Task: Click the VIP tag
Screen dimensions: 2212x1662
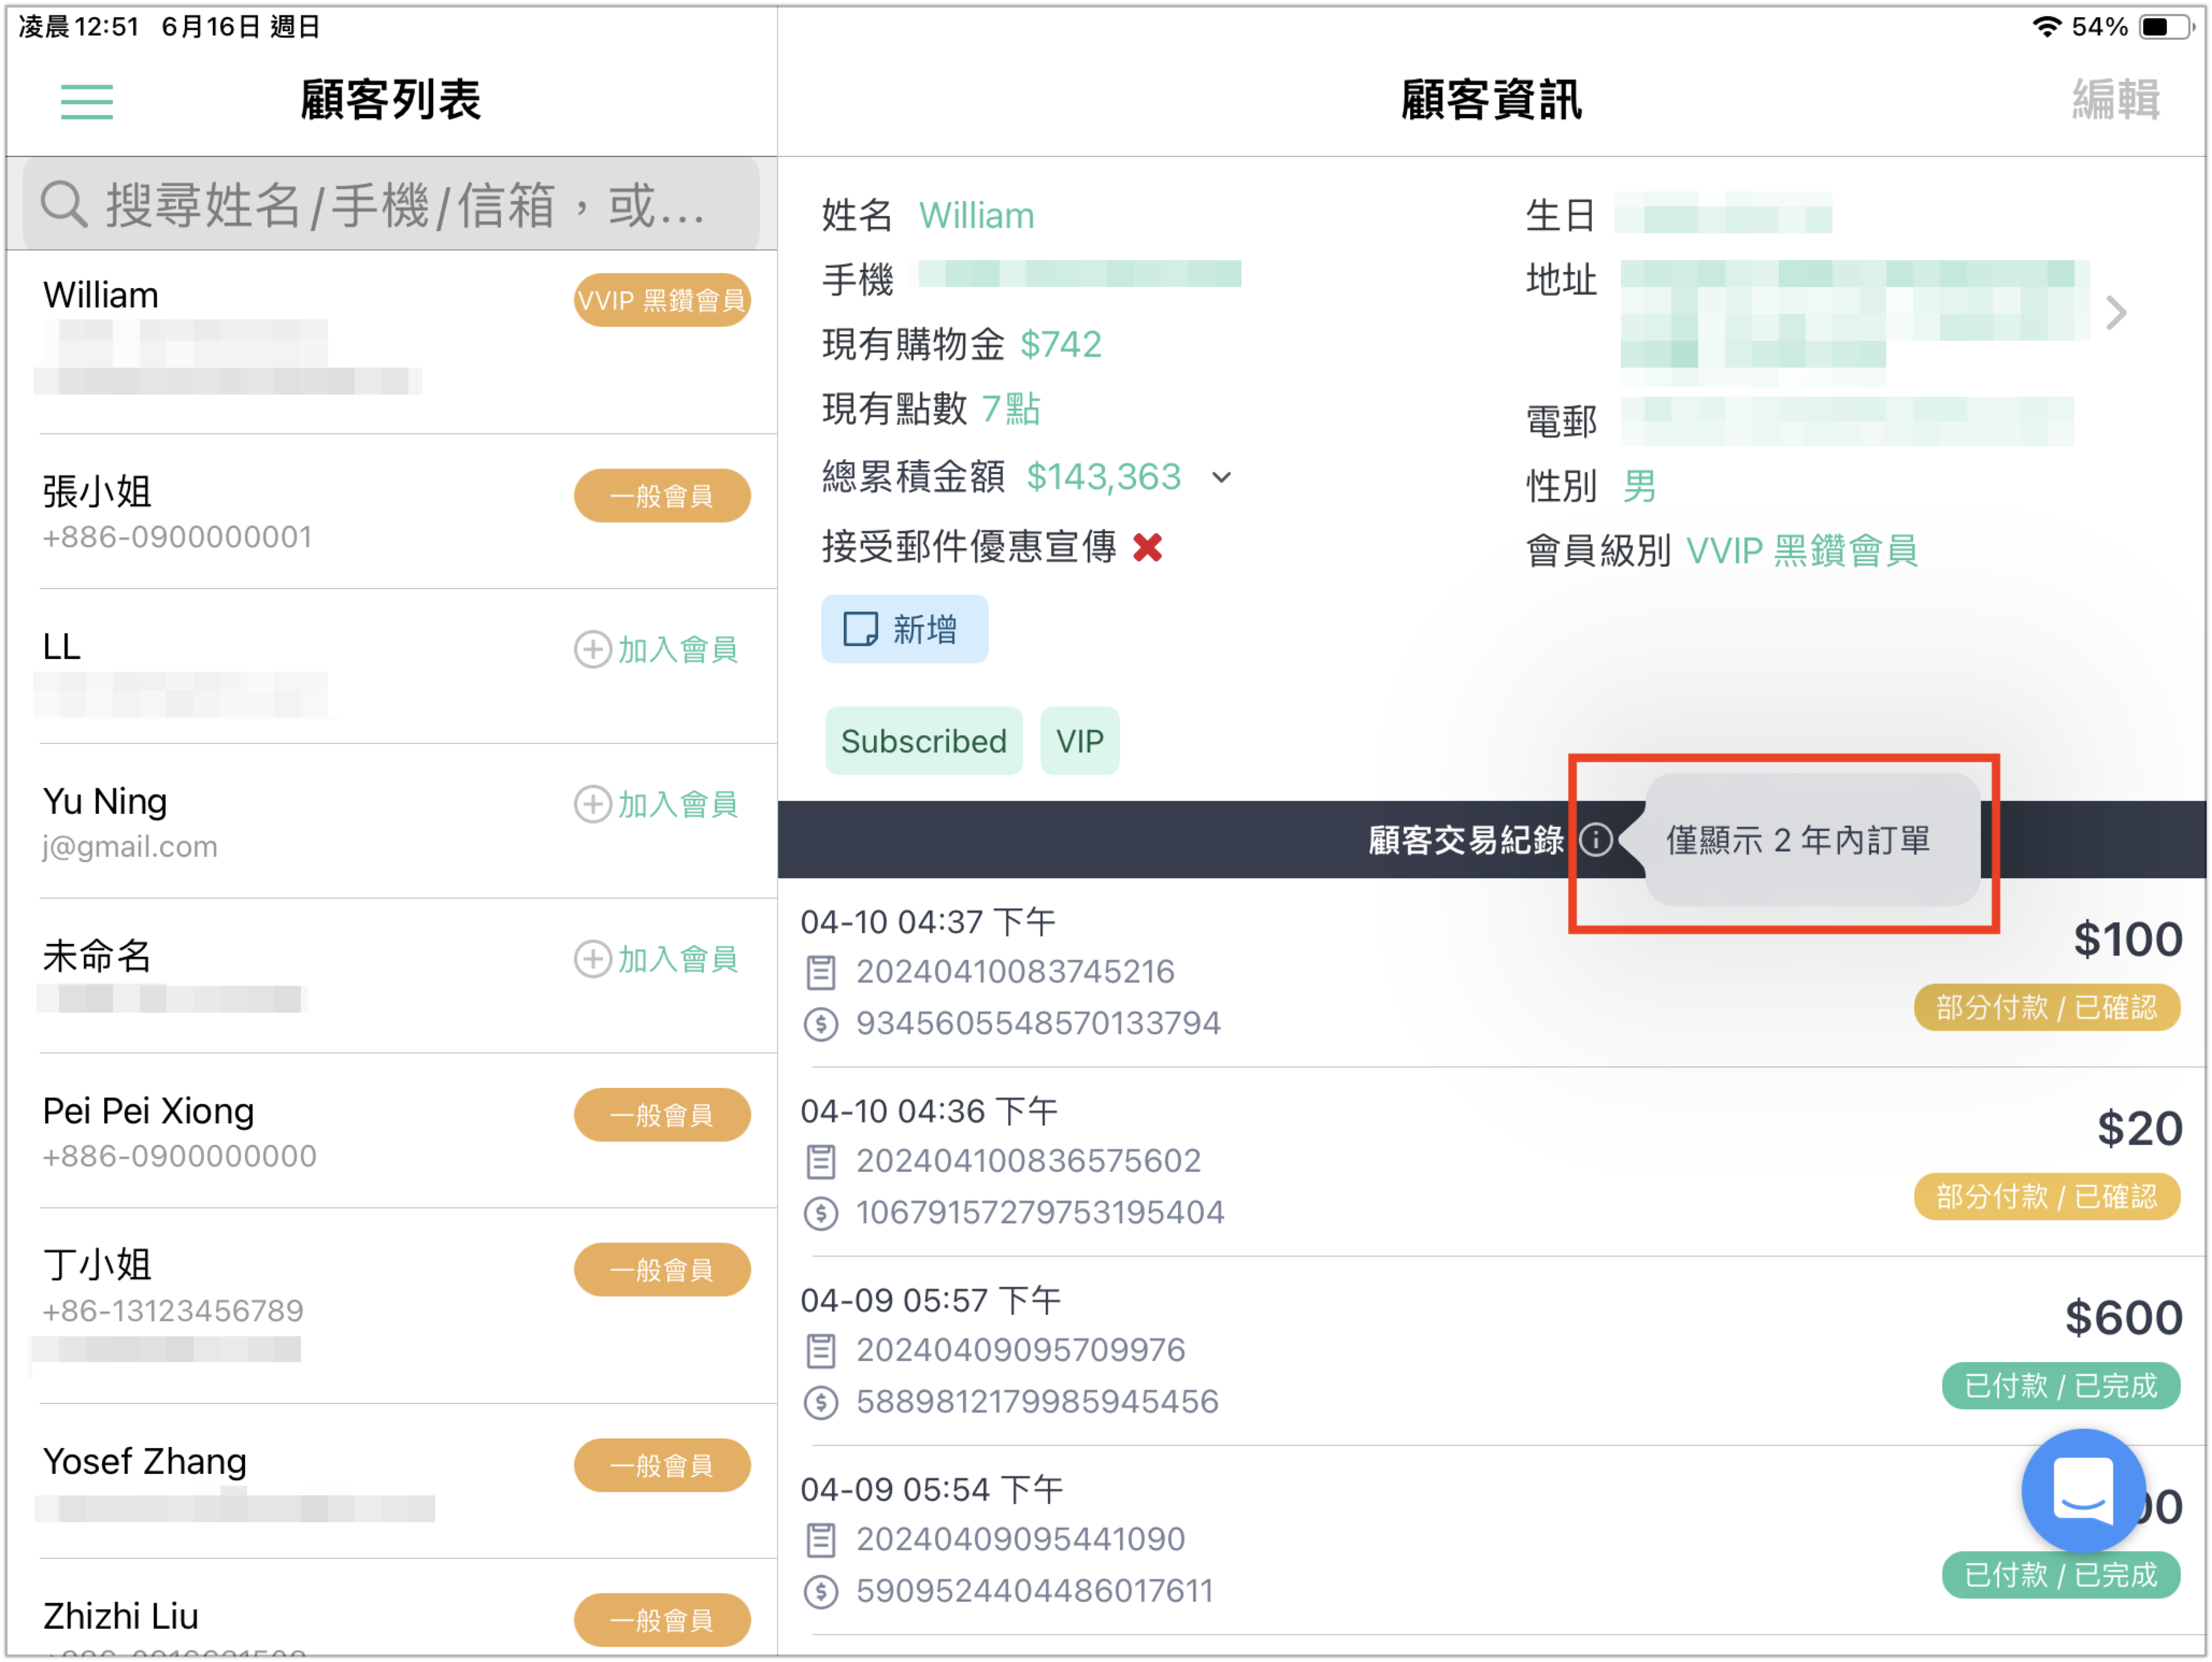Action: click(1080, 741)
